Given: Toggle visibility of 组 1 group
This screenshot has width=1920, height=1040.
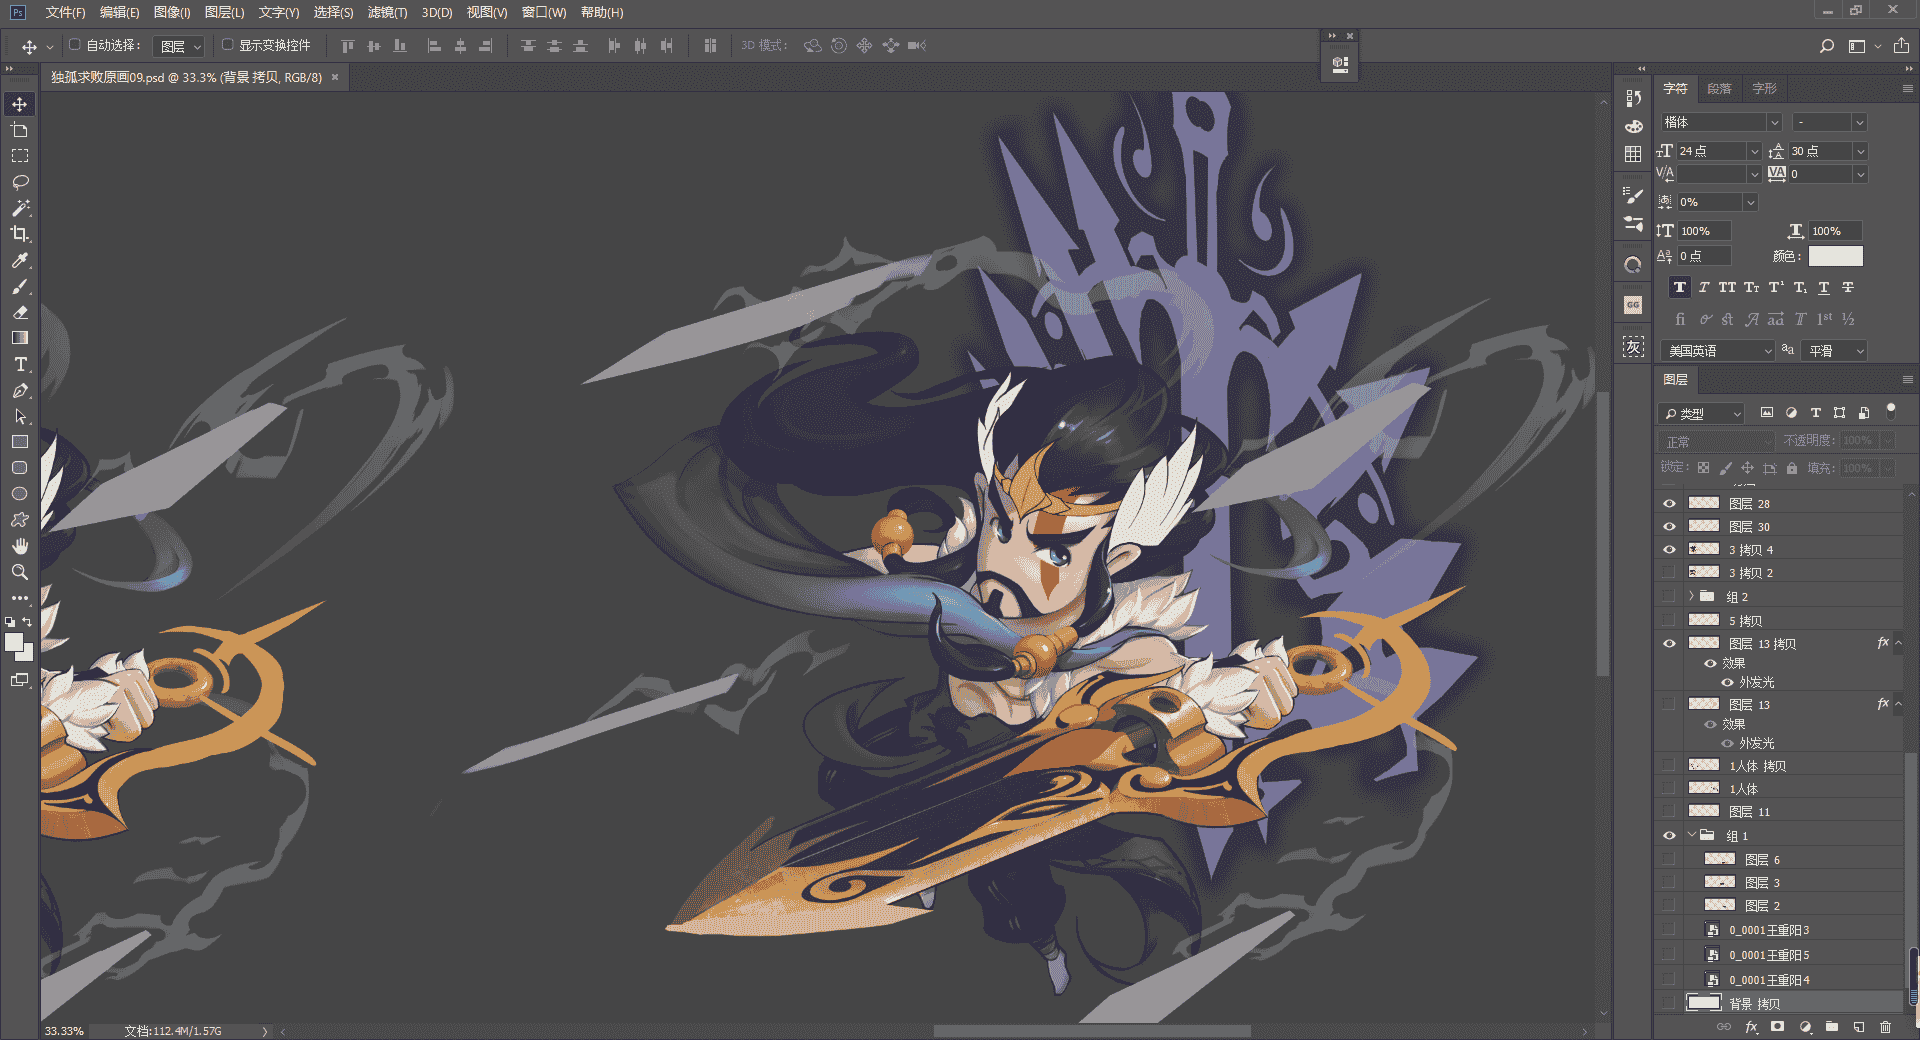Looking at the screenshot, I should pos(1669,836).
